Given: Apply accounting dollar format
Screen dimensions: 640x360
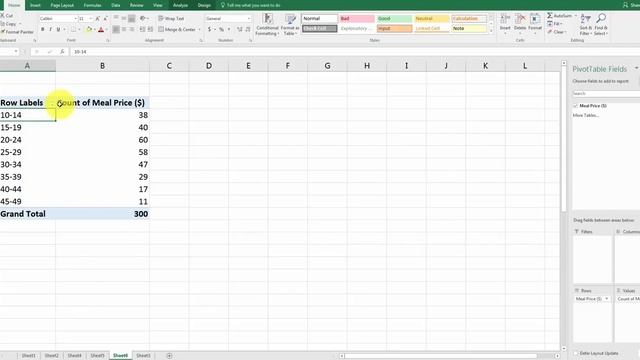Looking at the screenshot, I should coord(209,29).
